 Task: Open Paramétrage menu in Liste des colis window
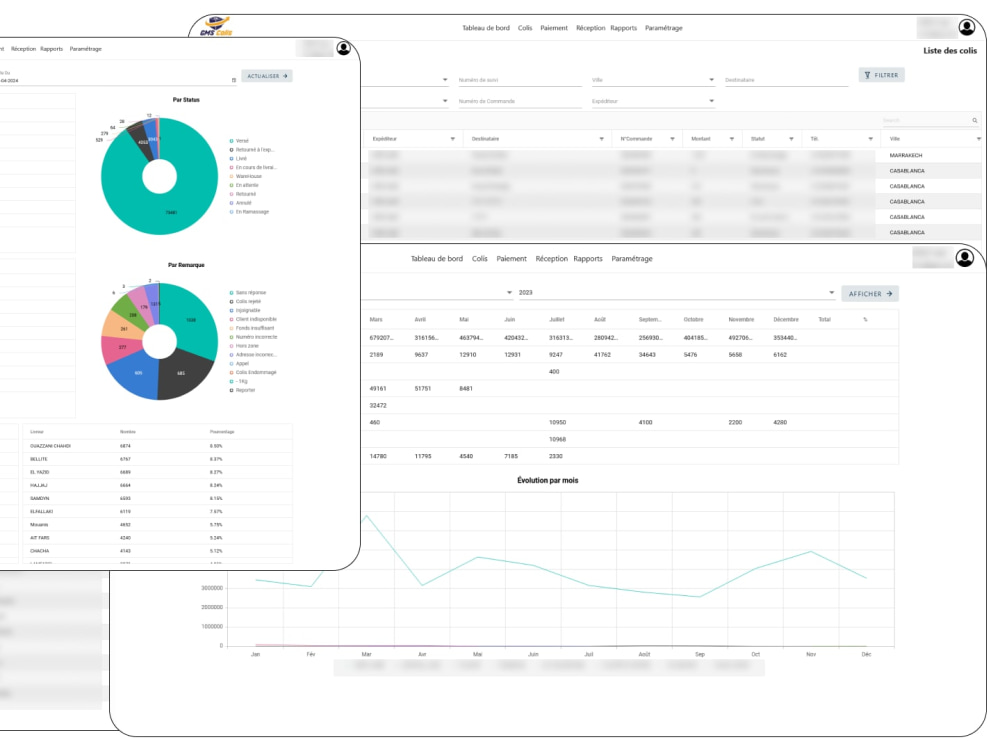663,28
